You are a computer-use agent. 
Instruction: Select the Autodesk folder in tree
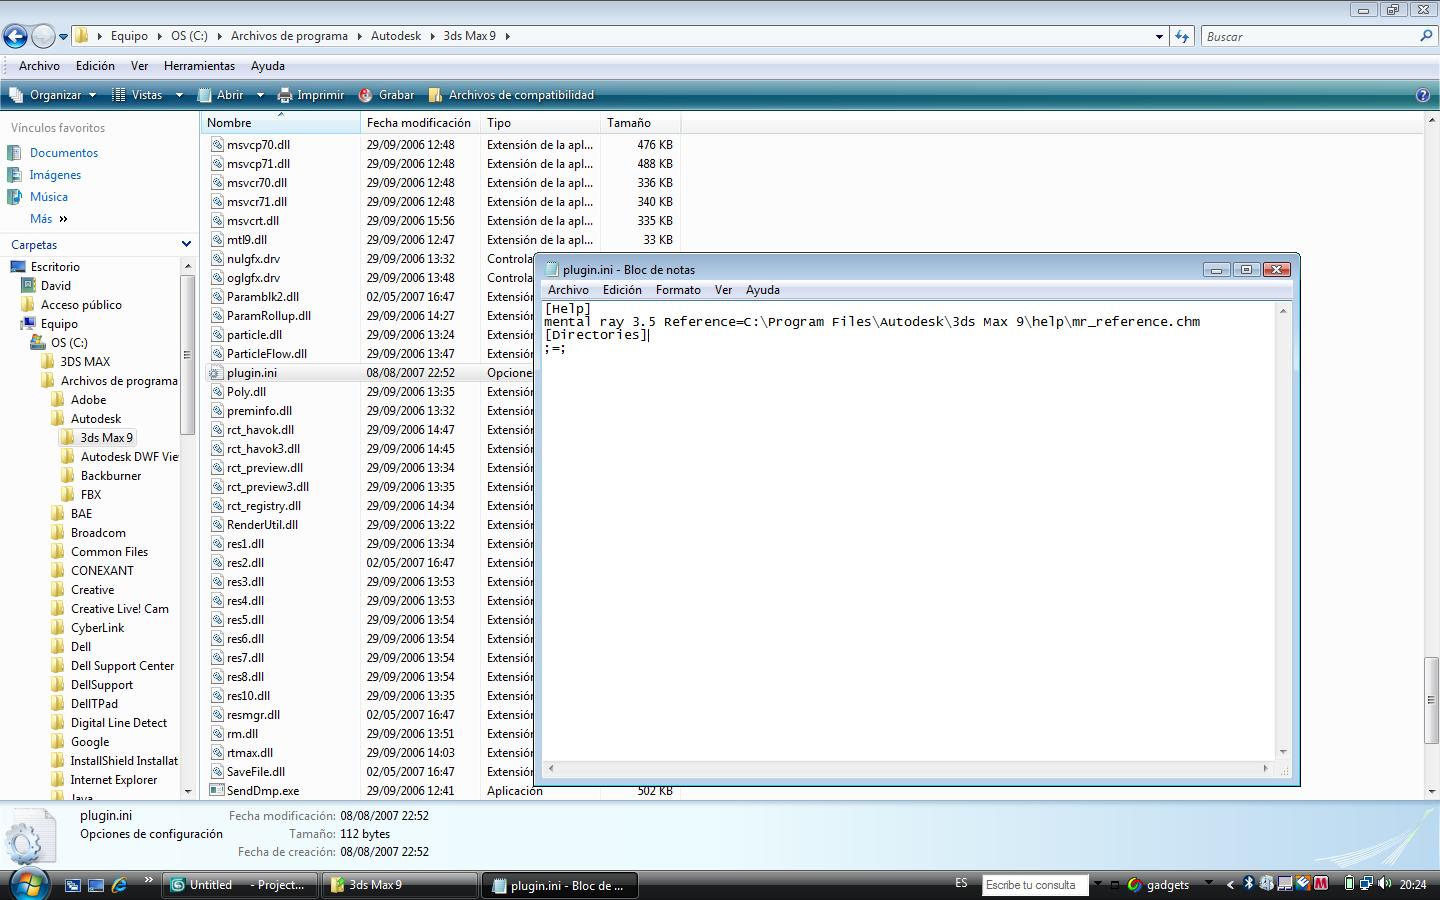pyautogui.click(x=95, y=419)
